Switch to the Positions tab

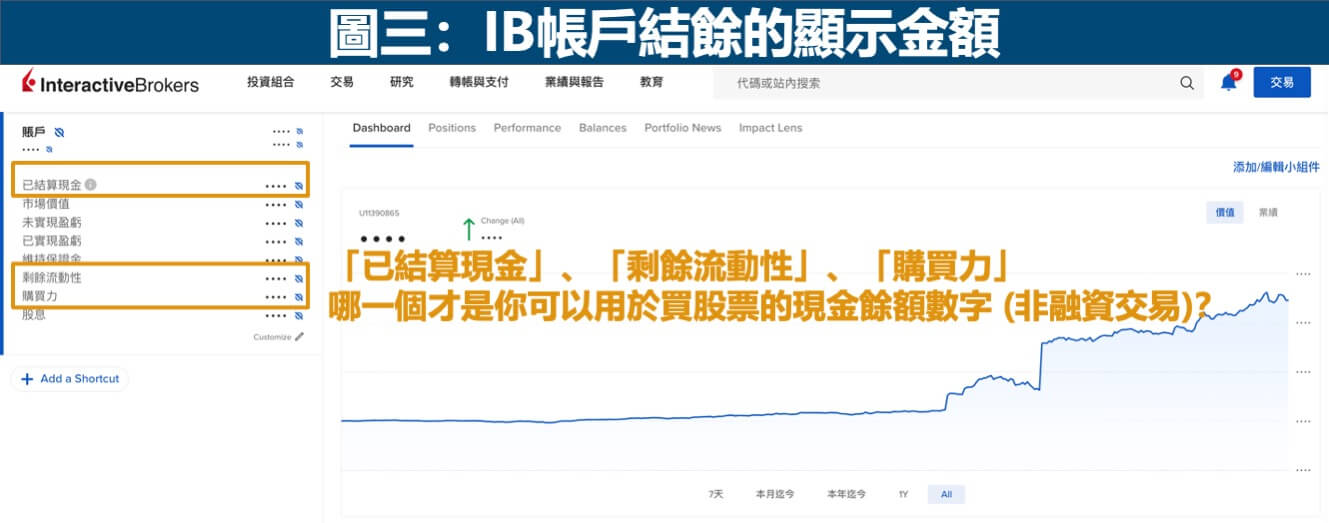click(x=452, y=128)
